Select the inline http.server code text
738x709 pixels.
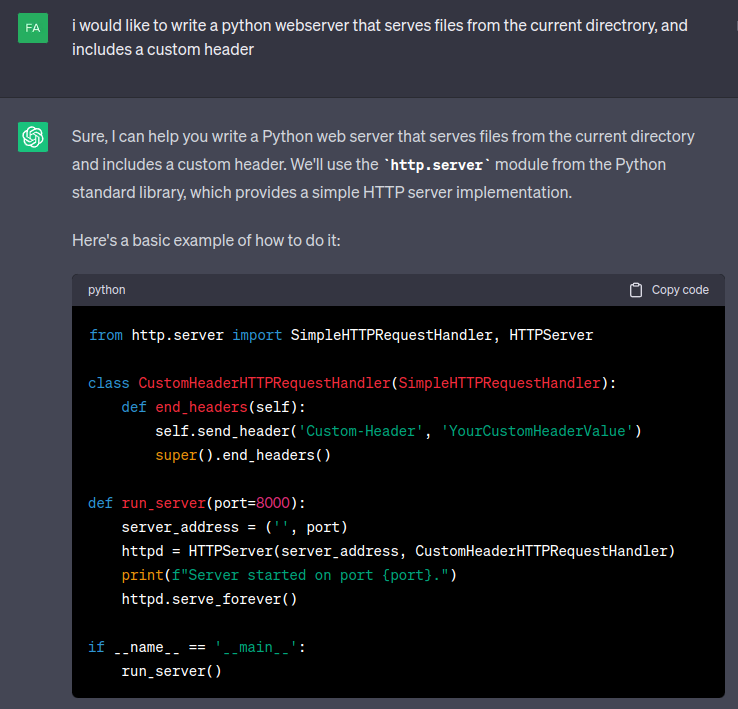point(435,164)
